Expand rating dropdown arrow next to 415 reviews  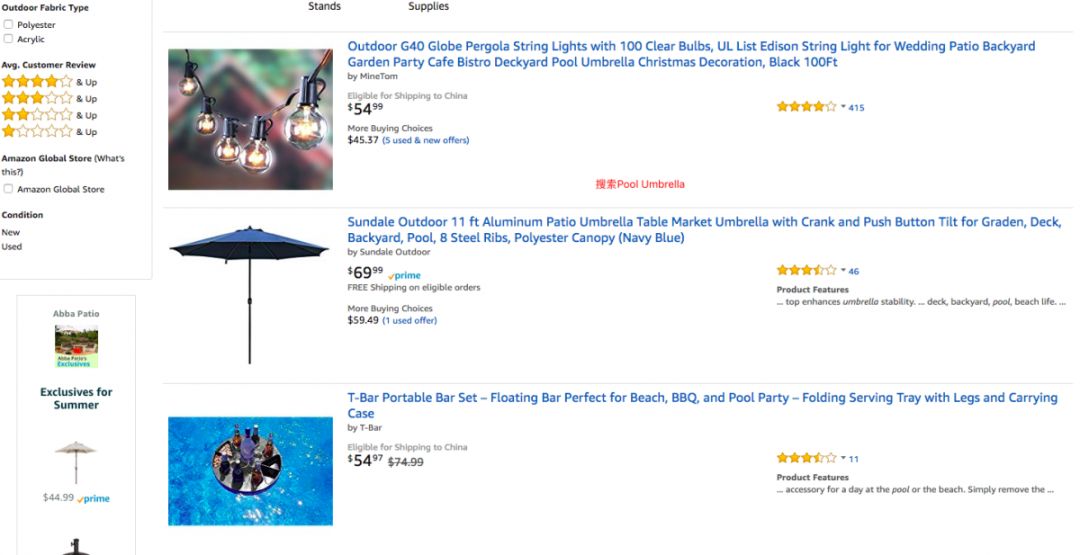point(843,107)
